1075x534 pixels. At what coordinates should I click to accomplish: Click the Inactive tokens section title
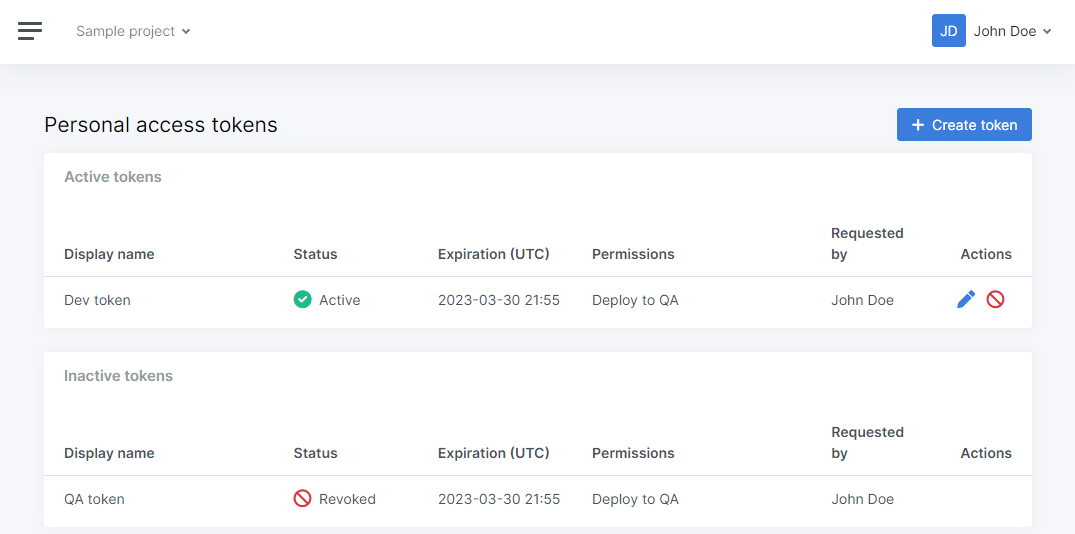[x=118, y=376]
